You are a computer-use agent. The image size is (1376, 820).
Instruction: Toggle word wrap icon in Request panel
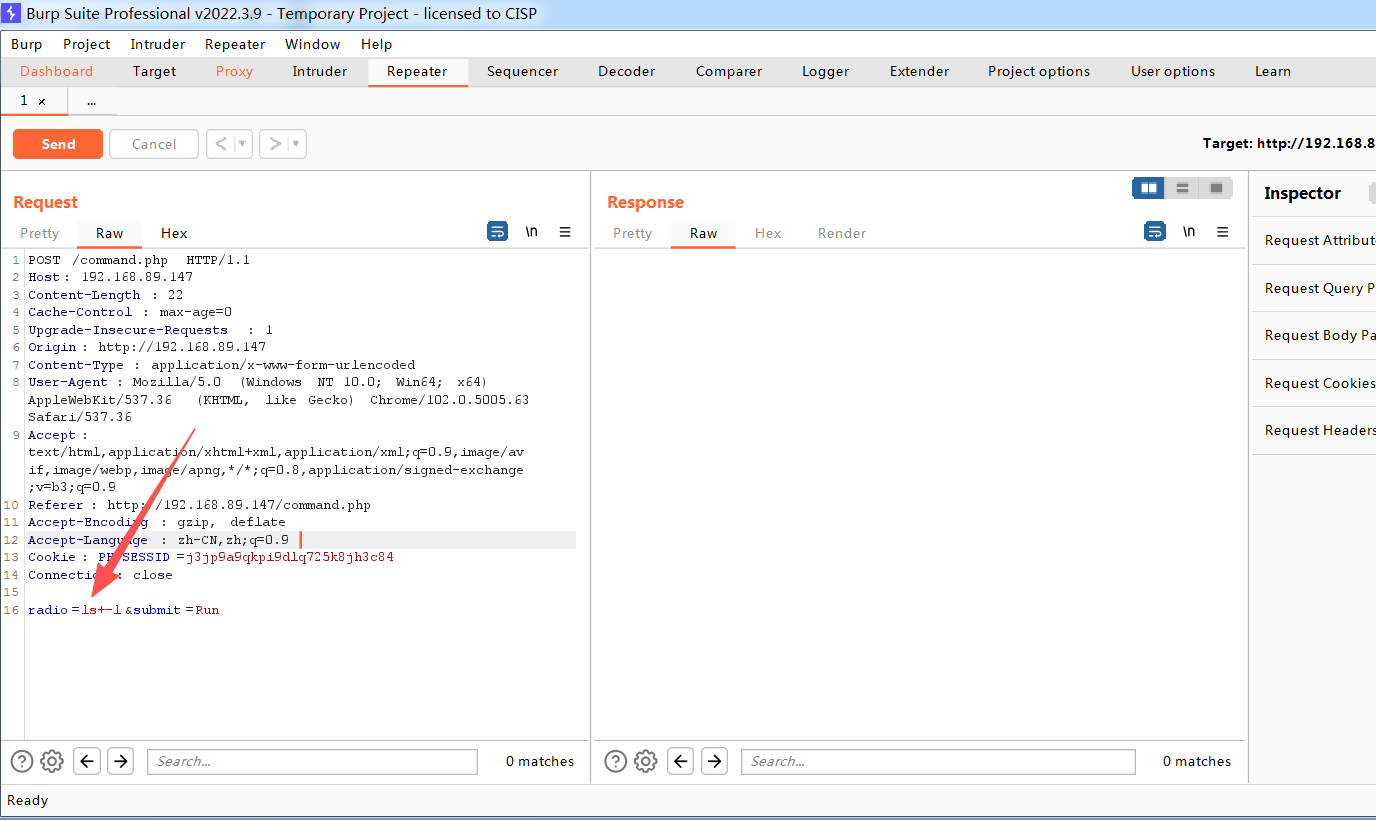tap(497, 232)
